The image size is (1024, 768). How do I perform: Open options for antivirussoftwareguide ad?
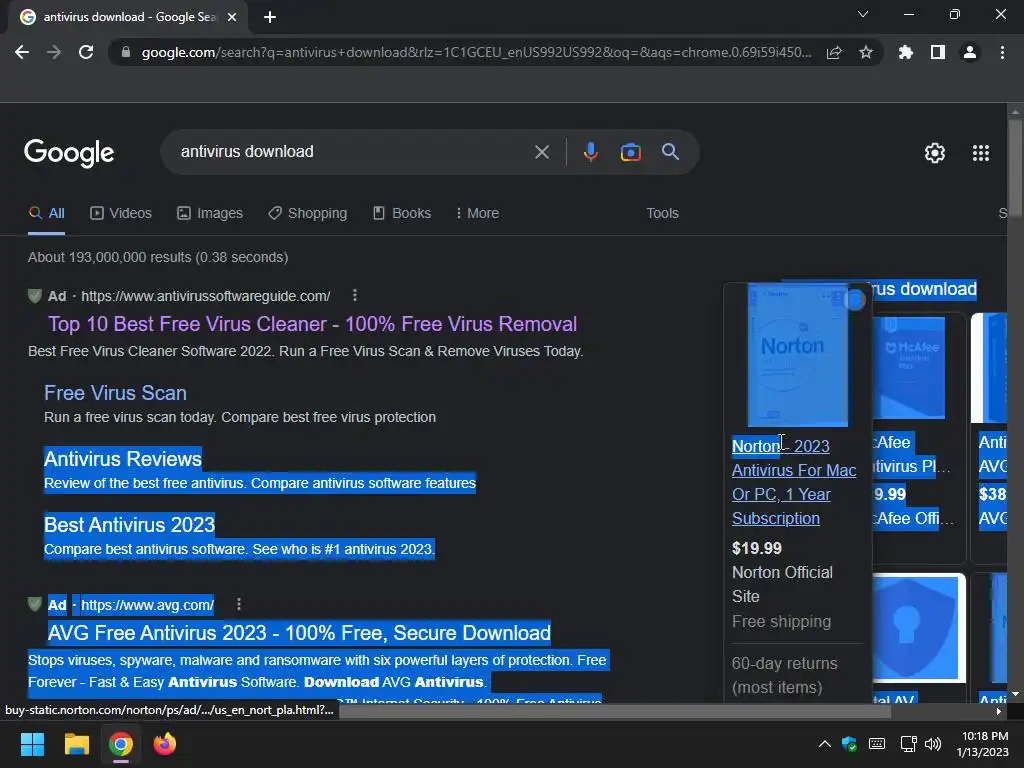click(355, 296)
